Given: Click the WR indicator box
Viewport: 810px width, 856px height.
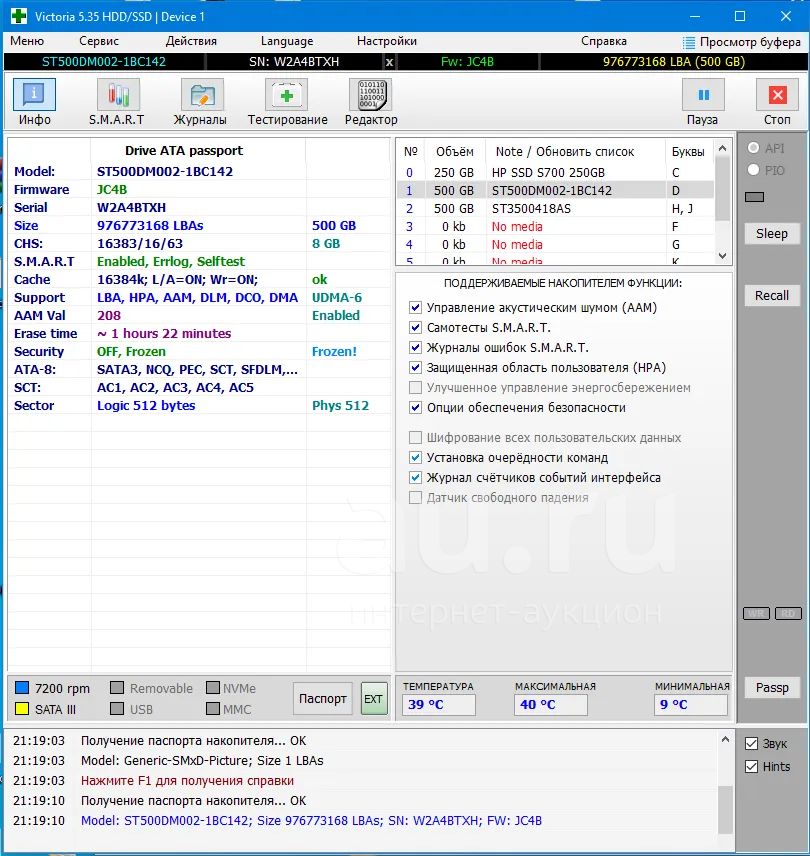Looking at the screenshot, I should 757,614.
